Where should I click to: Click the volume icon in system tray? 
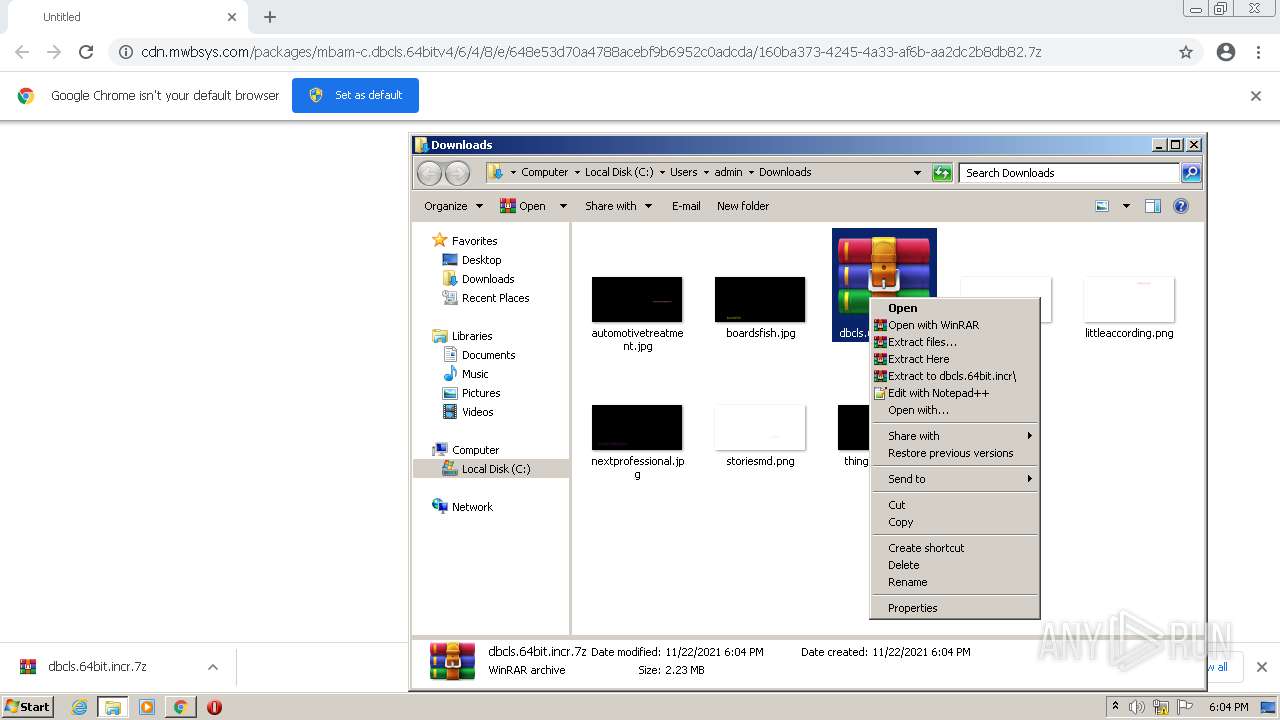(1136, 707)
